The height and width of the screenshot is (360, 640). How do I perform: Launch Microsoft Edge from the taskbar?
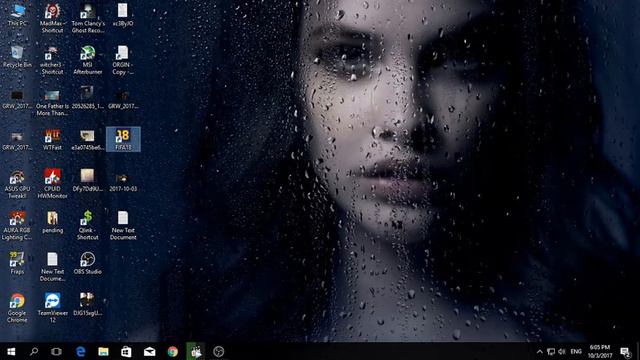click(x=80, y=351)
